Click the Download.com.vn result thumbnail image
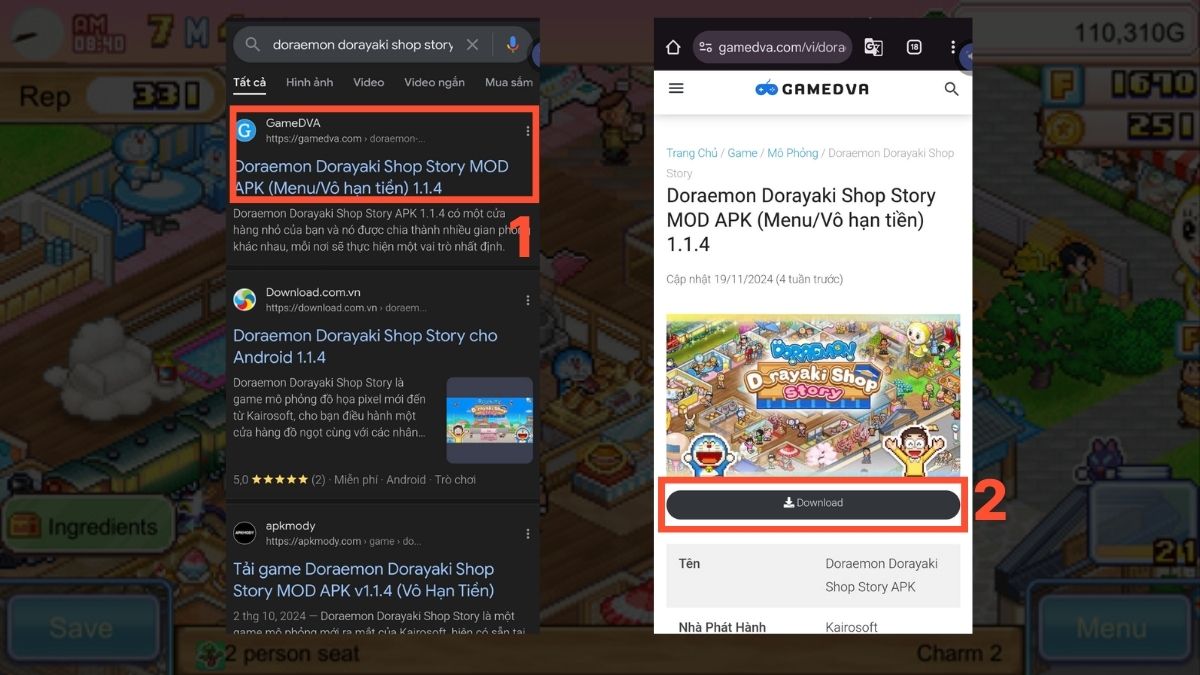 (x=489, y=420)
